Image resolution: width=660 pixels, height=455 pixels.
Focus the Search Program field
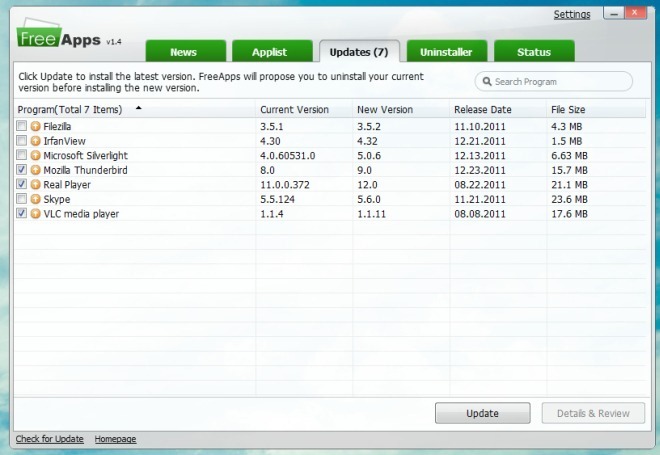click(554, 81)
